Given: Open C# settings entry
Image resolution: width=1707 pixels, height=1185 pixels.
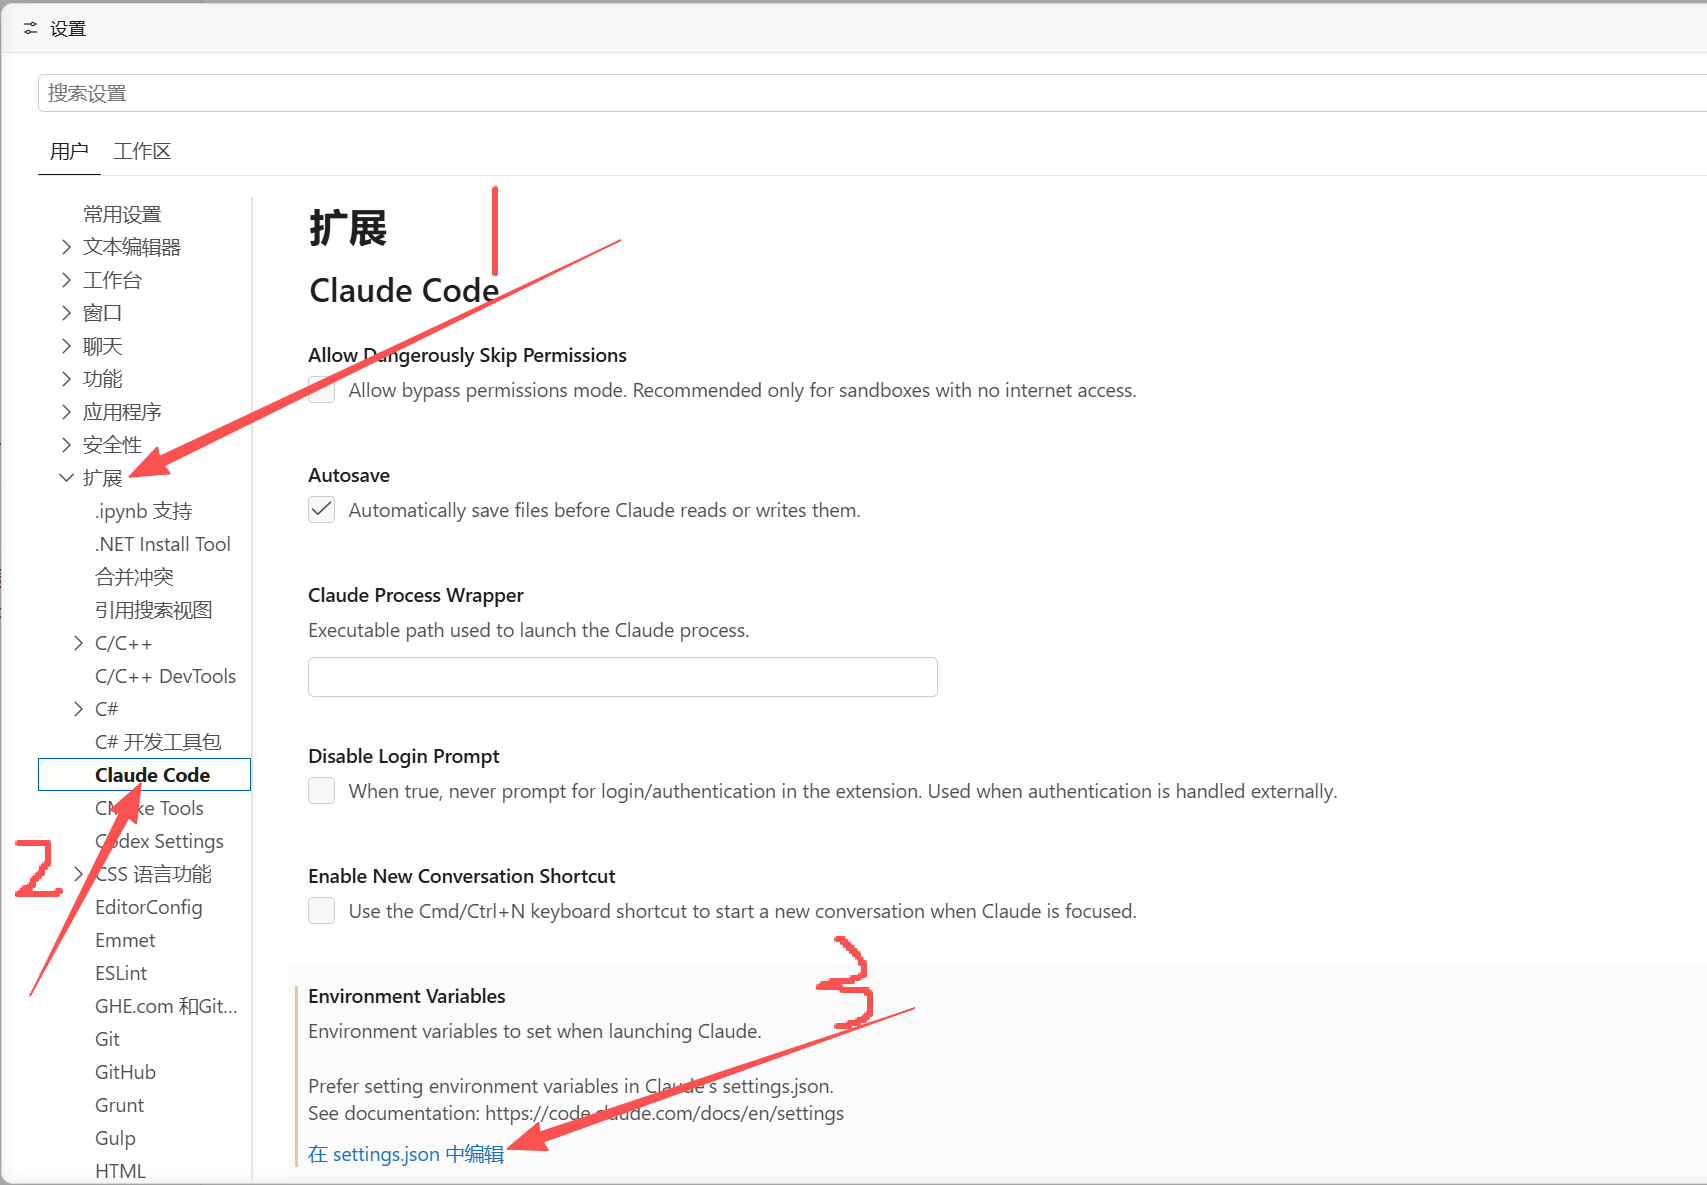Looking at the screenshot, I should [x=106, y=709].
